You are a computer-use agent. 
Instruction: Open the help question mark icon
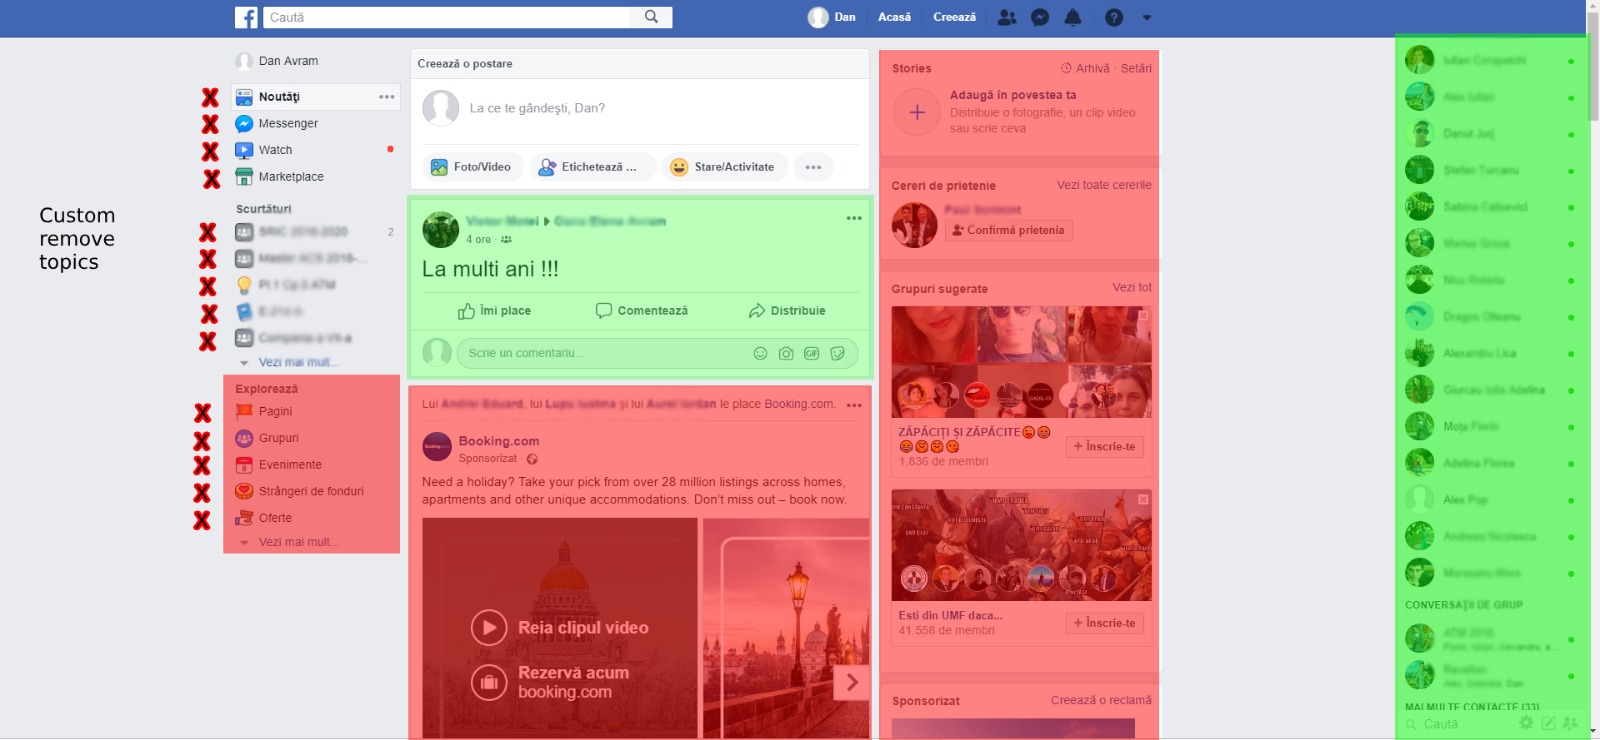pos(1114,17)
